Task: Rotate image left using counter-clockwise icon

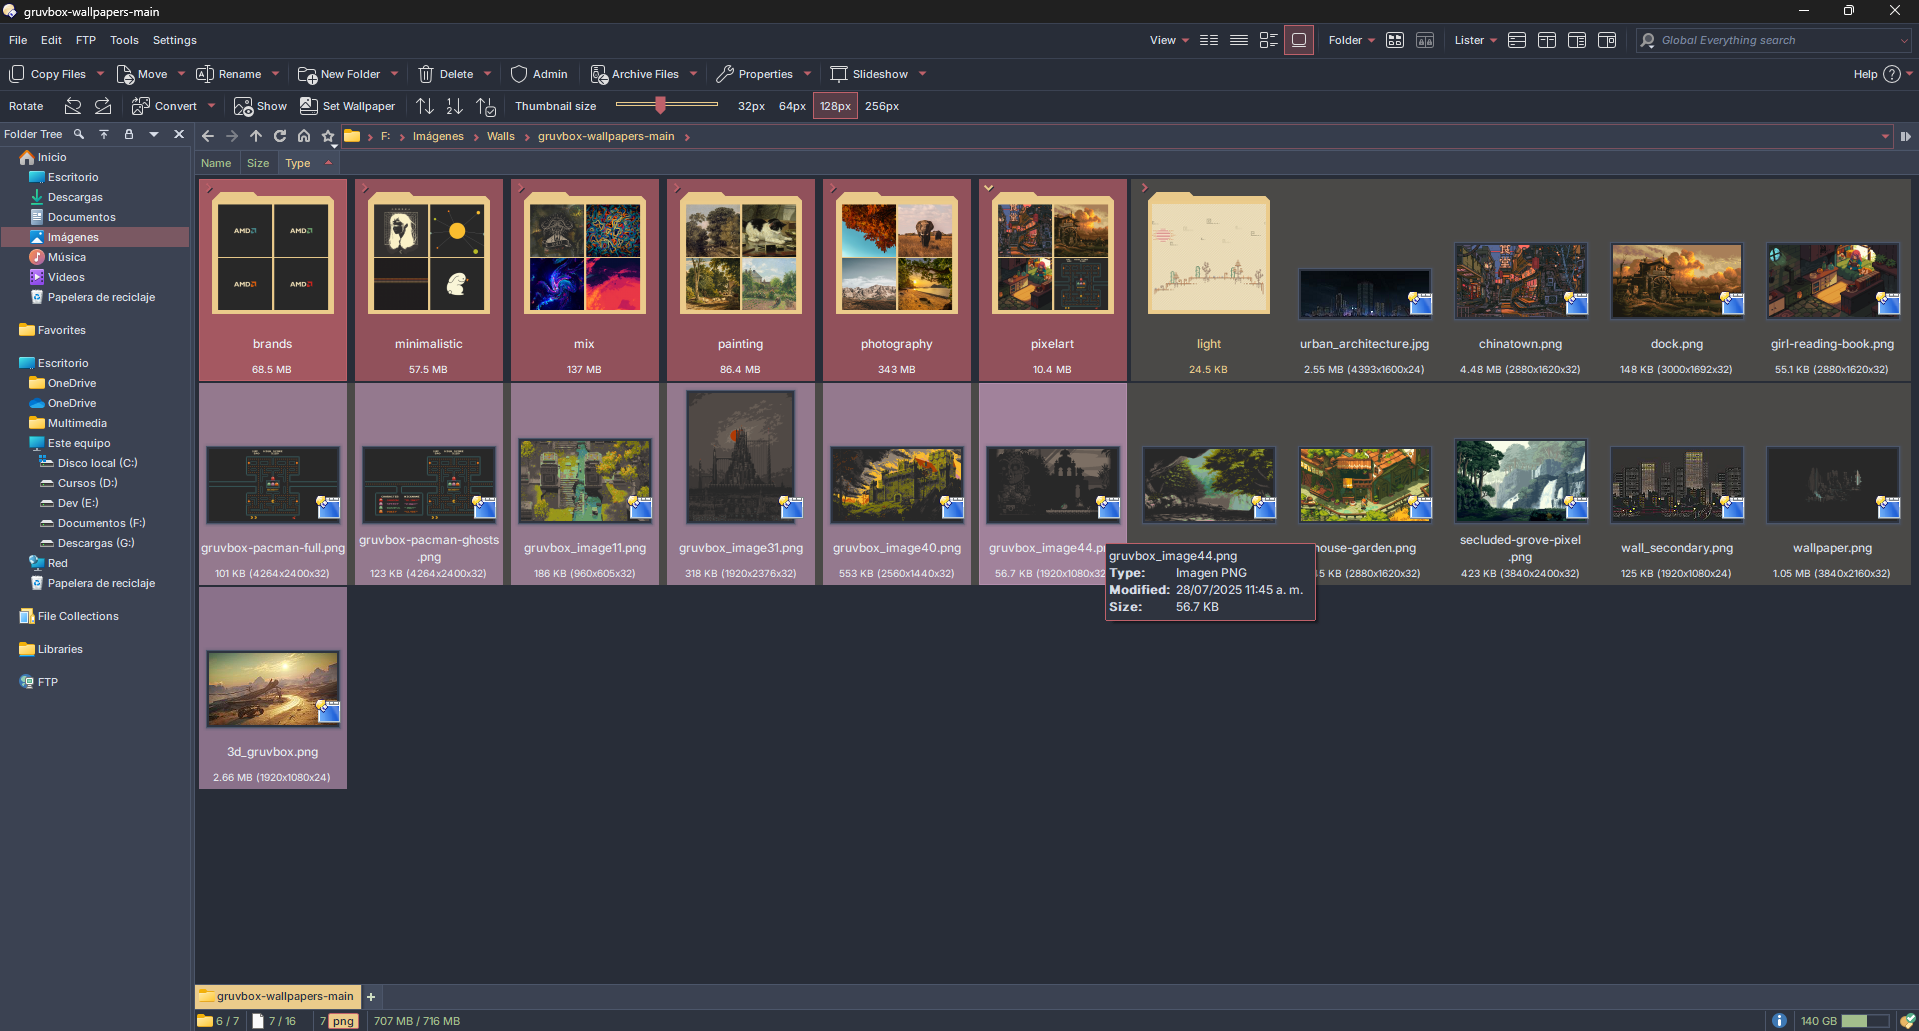Action: click(x=73, y=106)
